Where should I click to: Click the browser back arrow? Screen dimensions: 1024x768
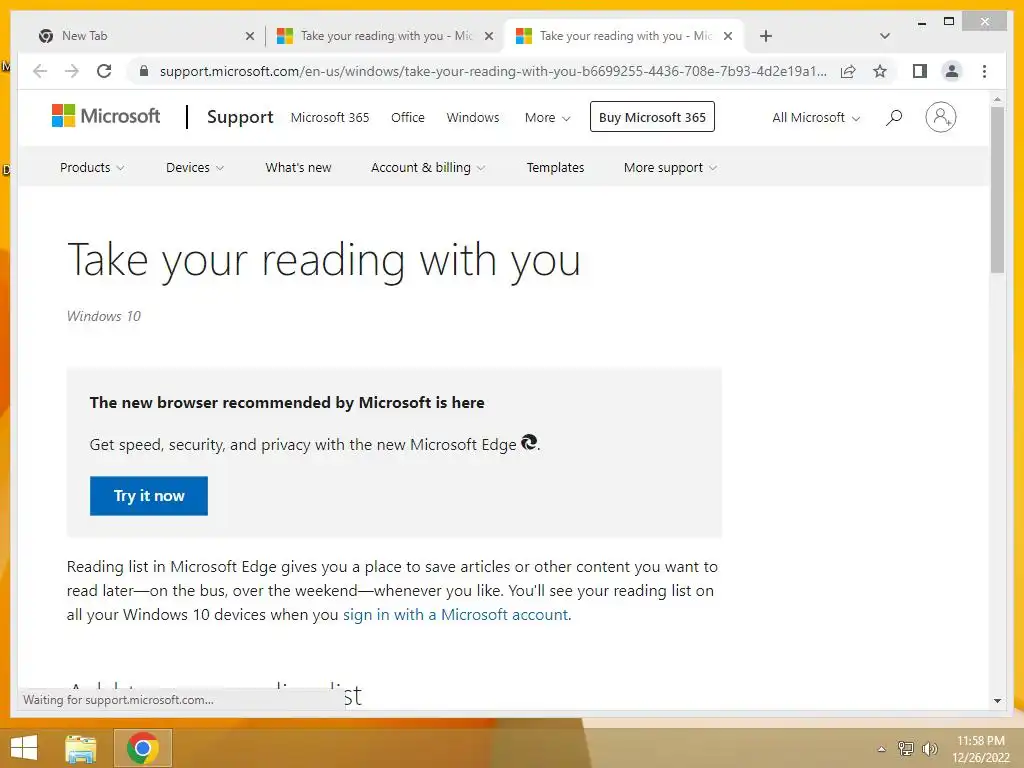[40, 71]
